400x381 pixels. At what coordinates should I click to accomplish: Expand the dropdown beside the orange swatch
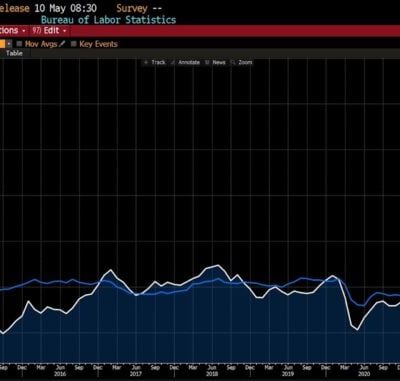point(9,44)
